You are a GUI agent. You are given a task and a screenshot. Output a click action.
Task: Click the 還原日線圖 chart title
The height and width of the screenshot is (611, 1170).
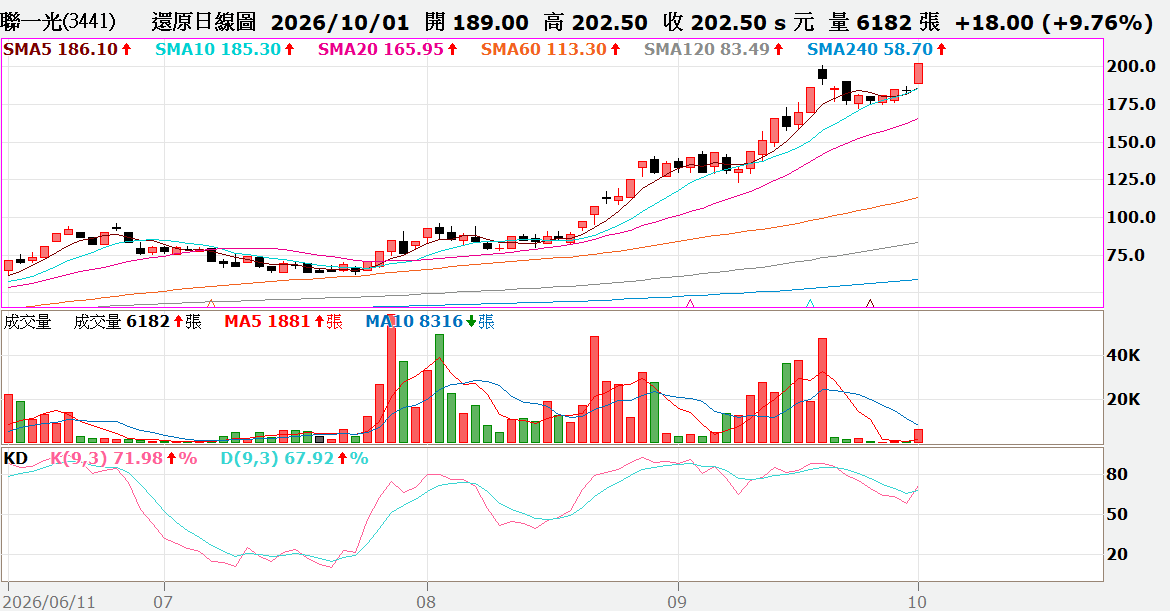(x=203, y=22)
